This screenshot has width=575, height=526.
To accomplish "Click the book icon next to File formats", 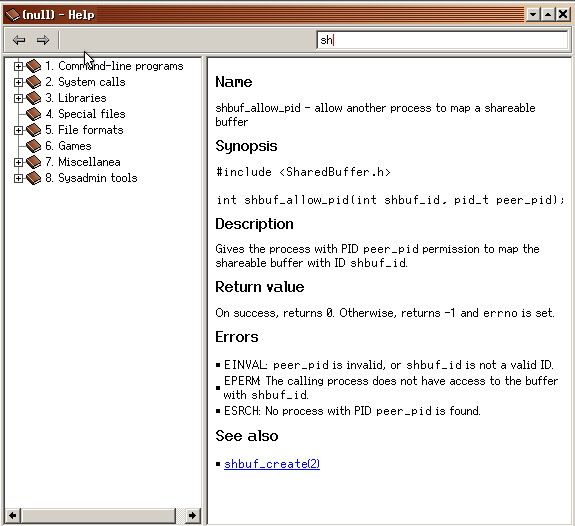I will (33, 130).
